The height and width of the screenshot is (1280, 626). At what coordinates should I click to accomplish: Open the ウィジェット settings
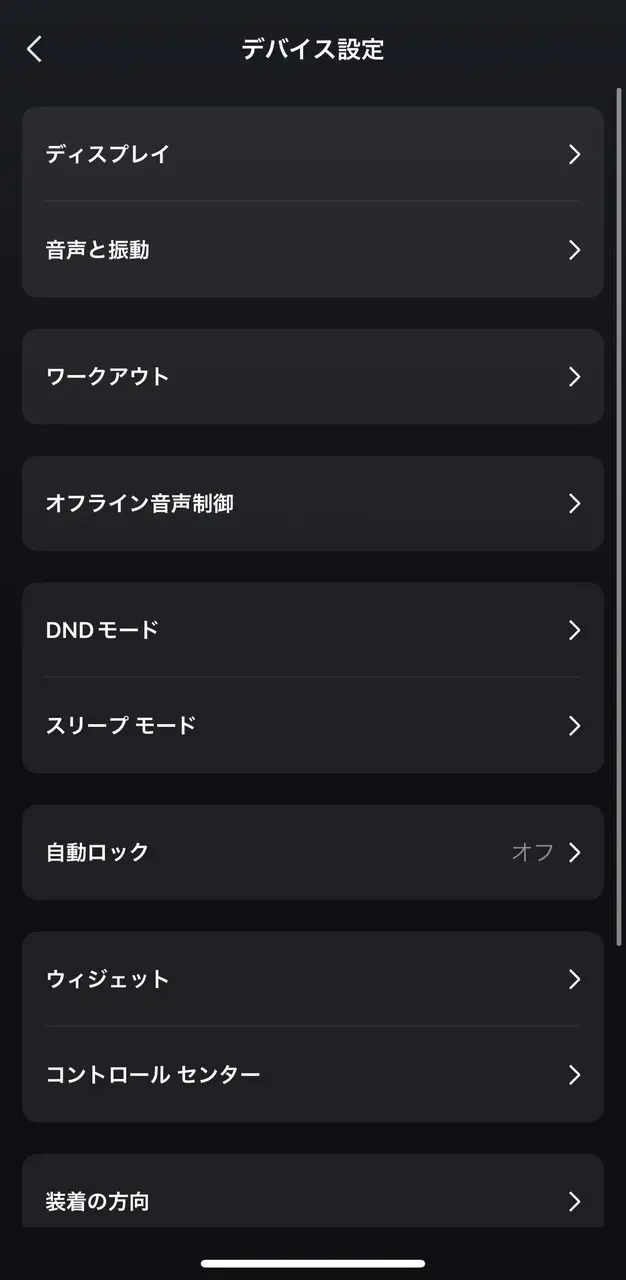[108, 979]
